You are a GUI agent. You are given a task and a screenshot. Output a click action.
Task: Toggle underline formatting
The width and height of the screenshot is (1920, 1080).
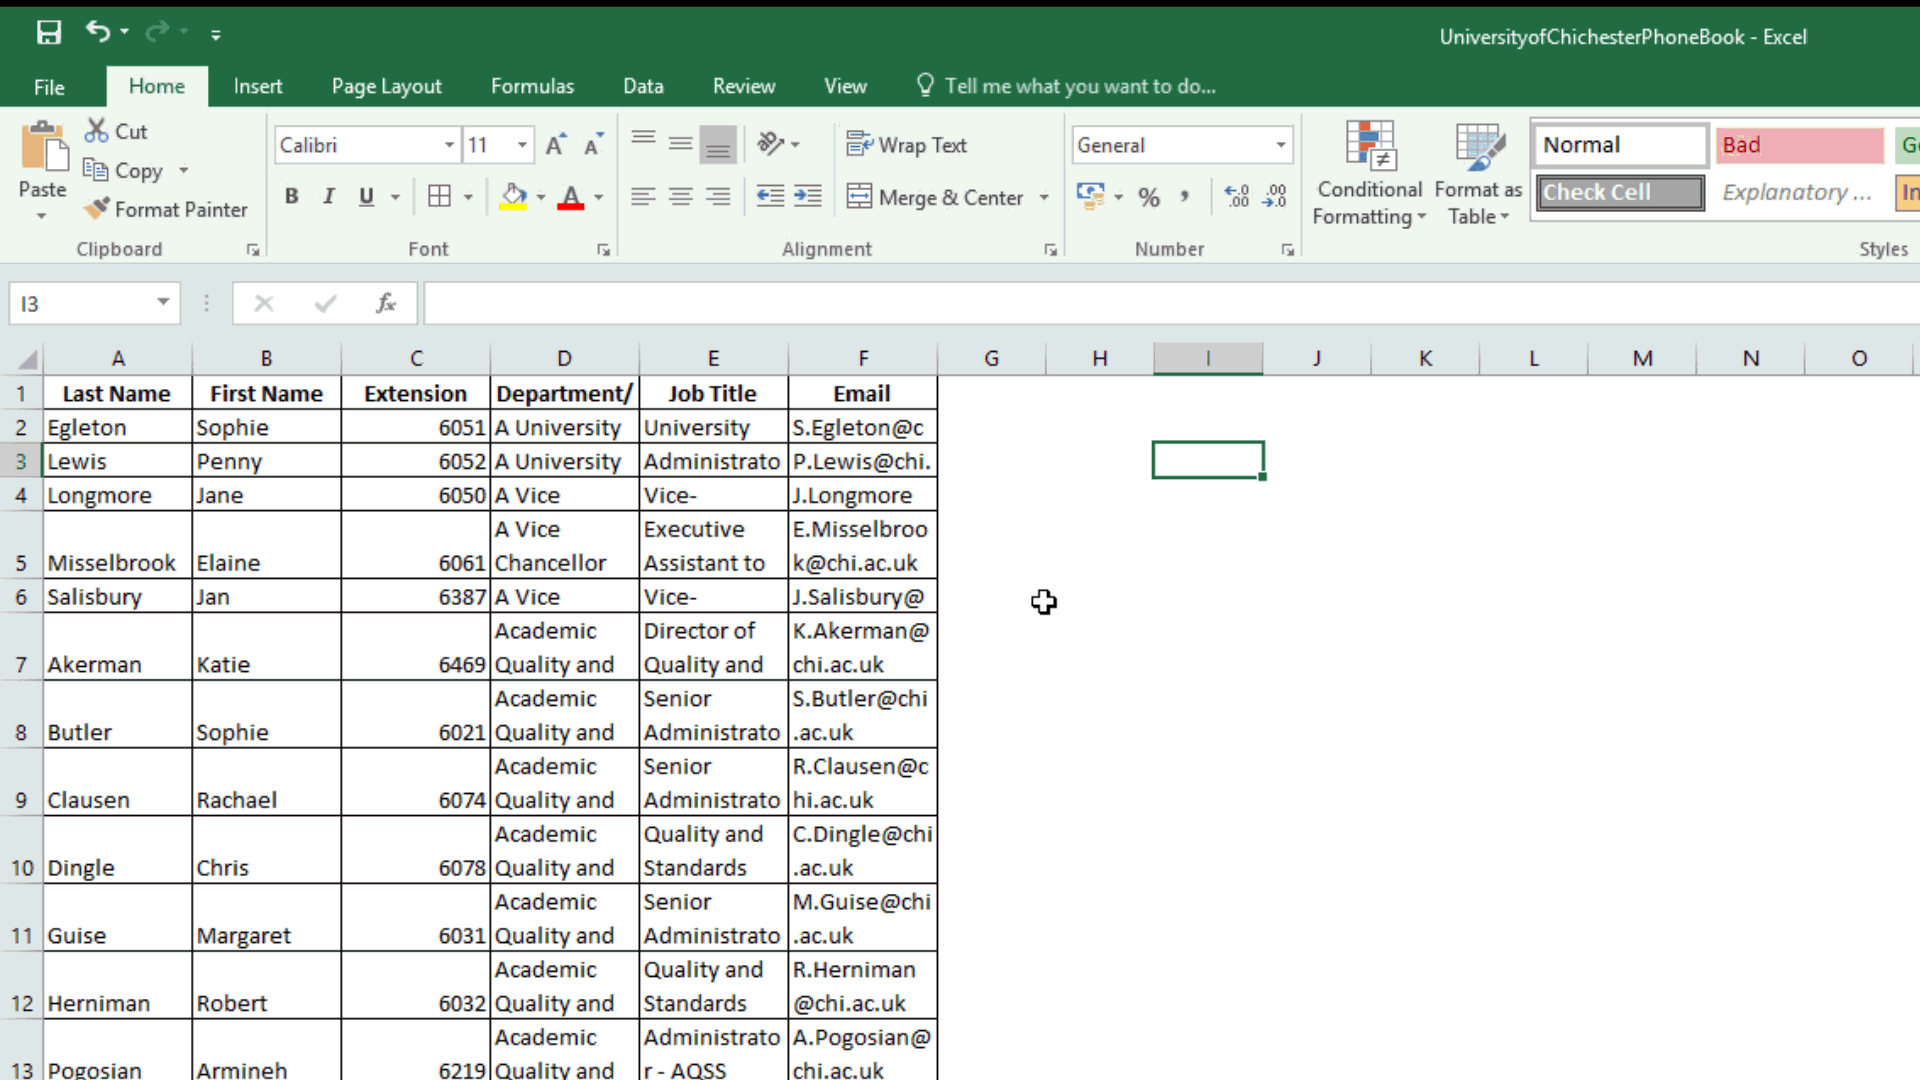point(365,196)
